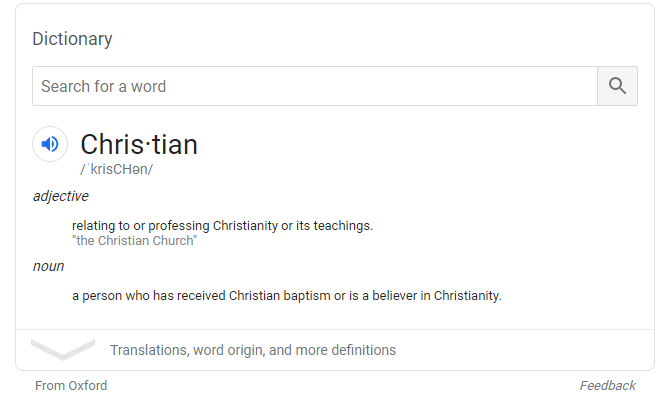Click the "From Oxford" source label
Image resolution: width=663 pixels, height=402 pixels.
[71, 385]
